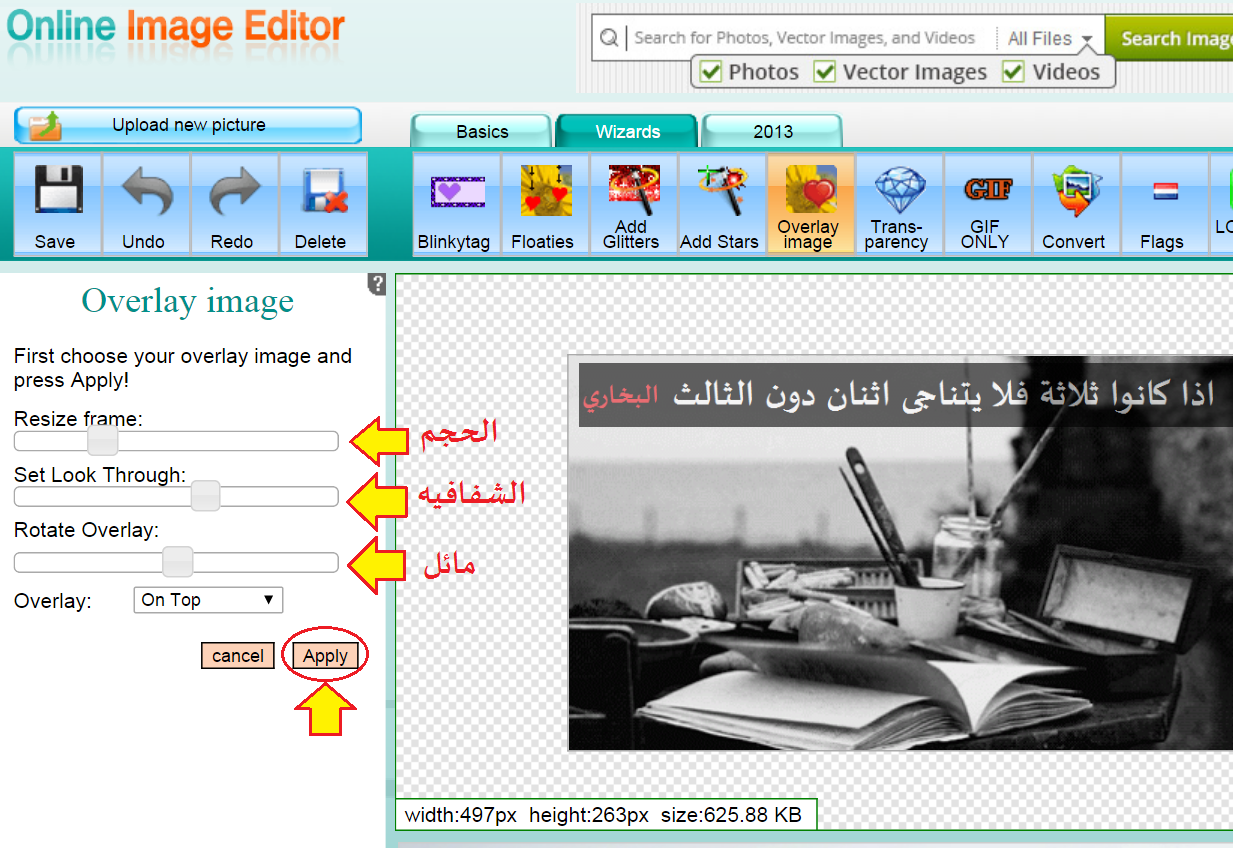Apply the overlay image

(x=324, y=655)
